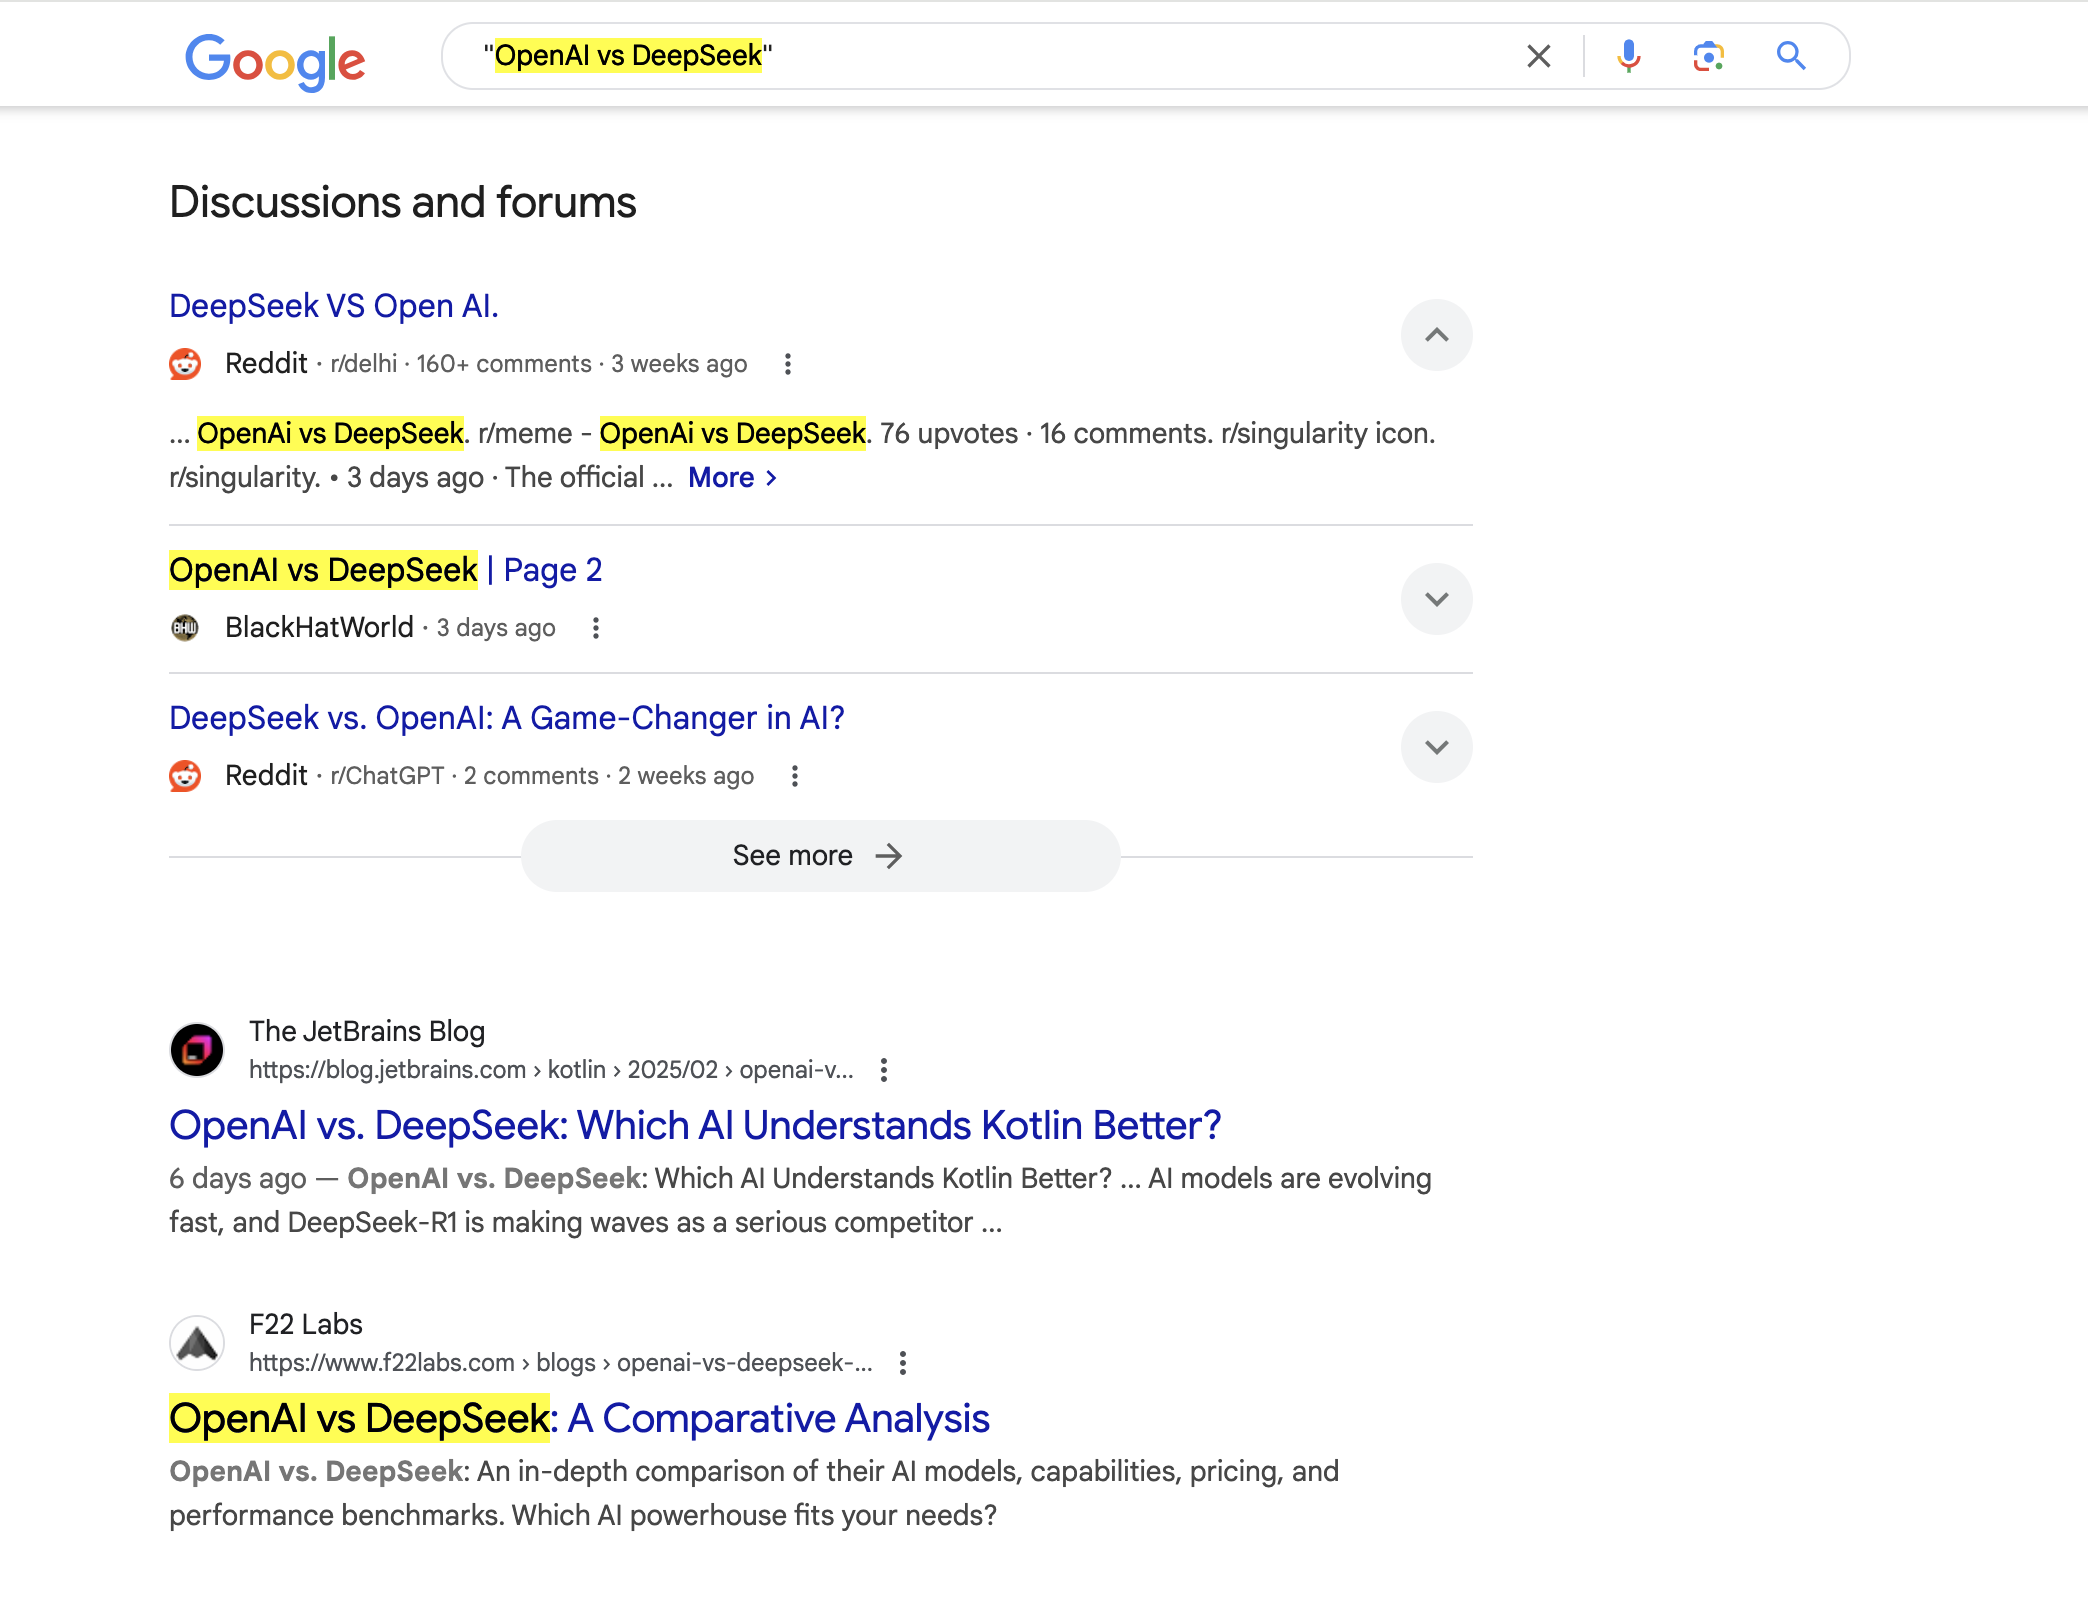Click the BlackHatWorld site icon
The height and width of the screenshot is (1598, 2088).
(185, 628)
